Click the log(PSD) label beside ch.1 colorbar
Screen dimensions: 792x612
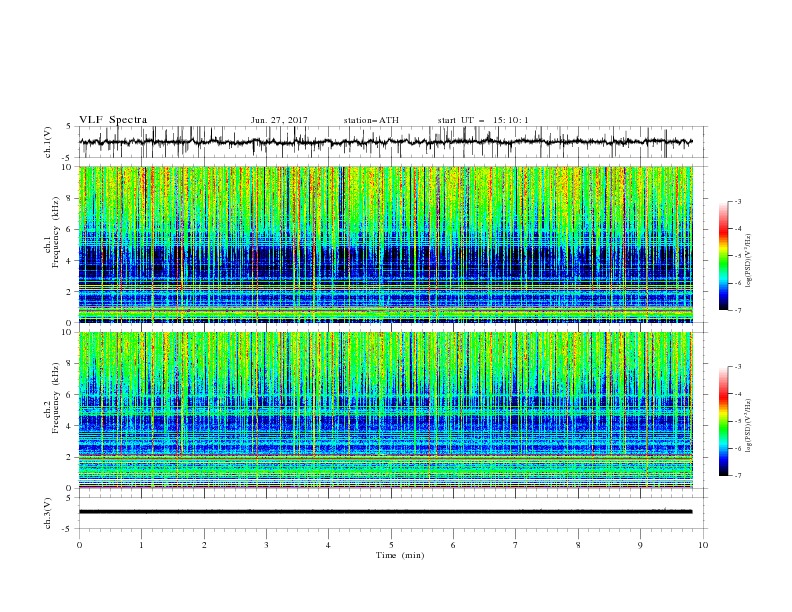tap(749, 261)
